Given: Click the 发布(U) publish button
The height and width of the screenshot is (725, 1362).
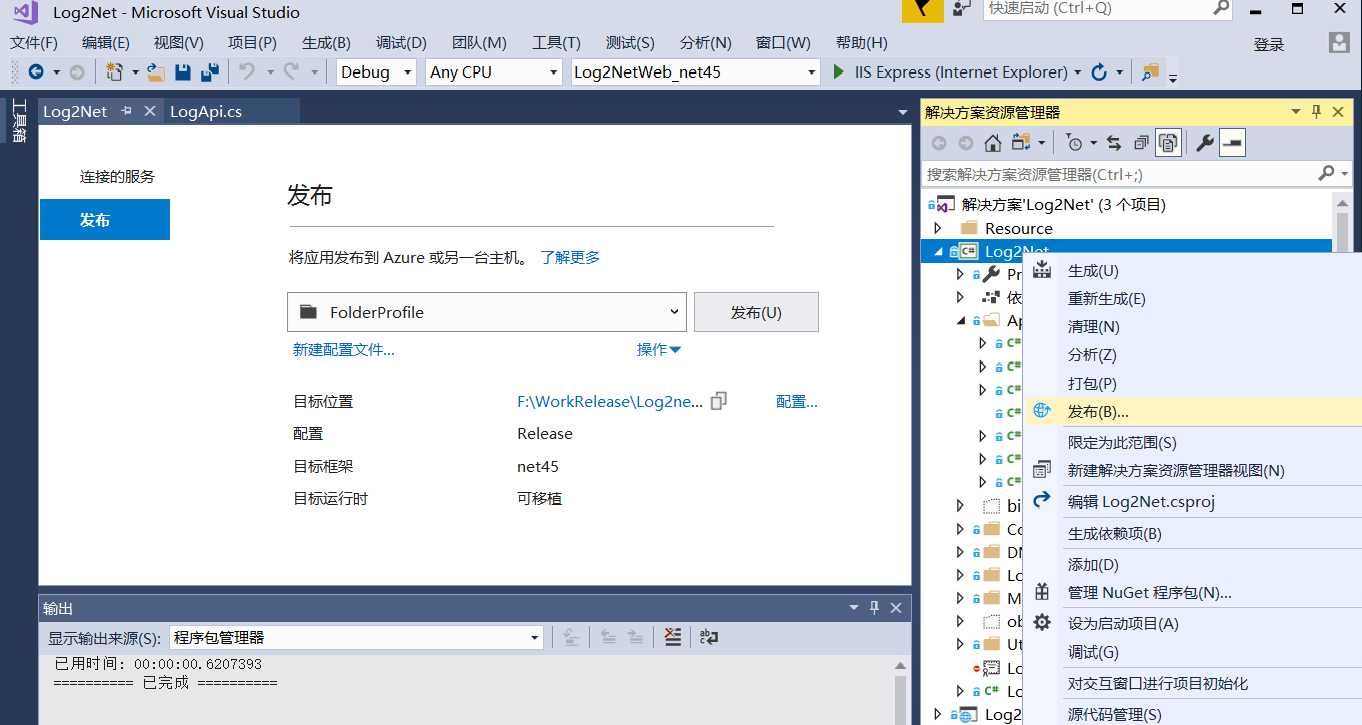Looking at the screenshot, I should (756, 312).
